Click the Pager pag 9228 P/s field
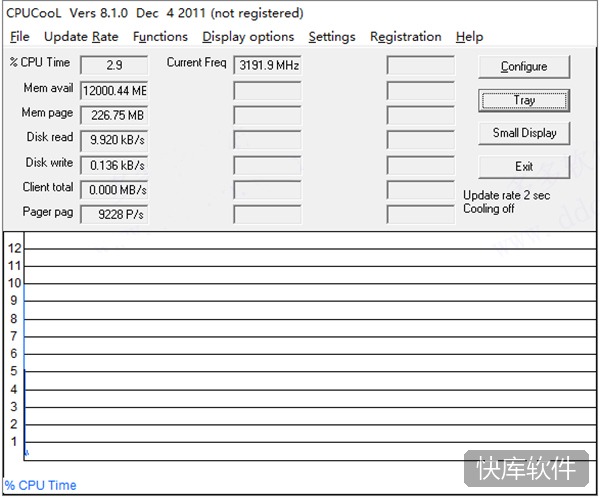The image size is (600, 498). point(114,214)
